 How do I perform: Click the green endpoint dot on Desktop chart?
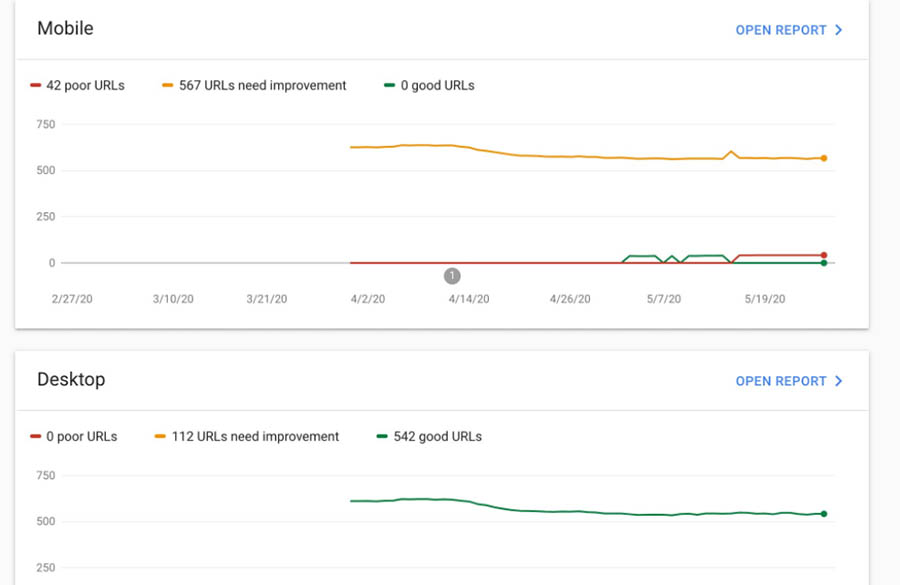(824, 514)
